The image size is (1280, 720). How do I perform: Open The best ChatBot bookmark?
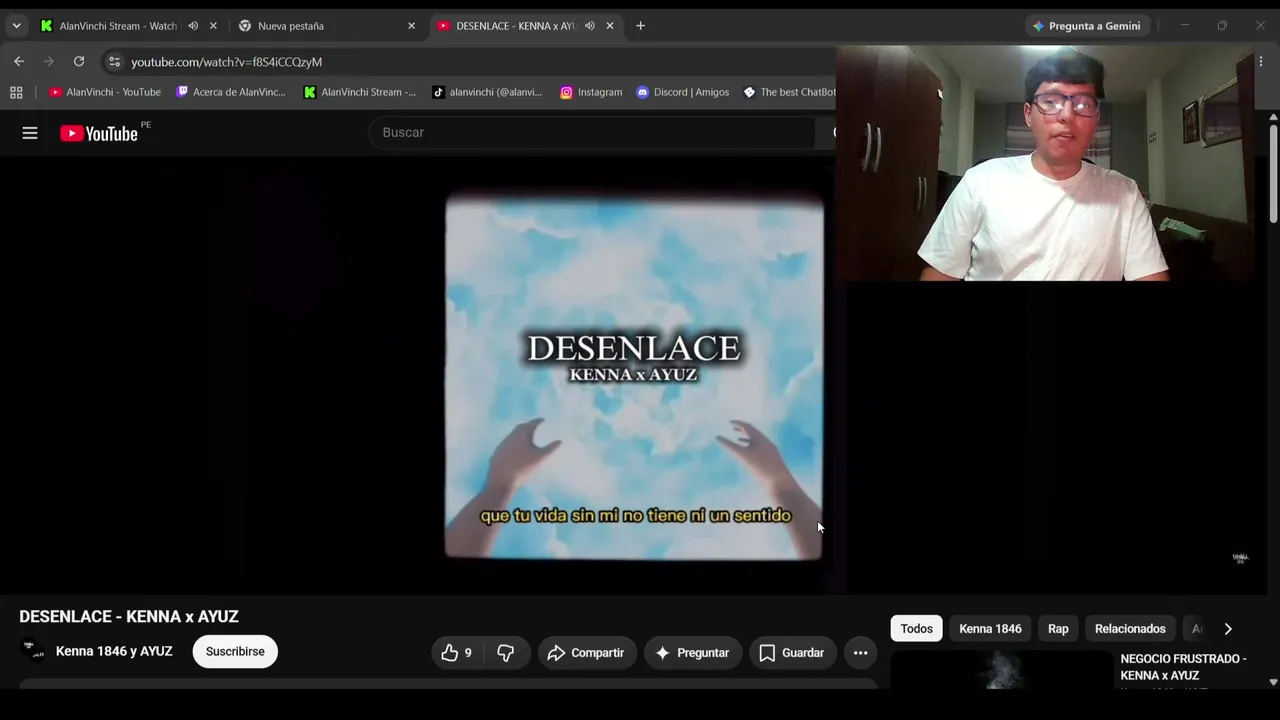pos(789,92)
